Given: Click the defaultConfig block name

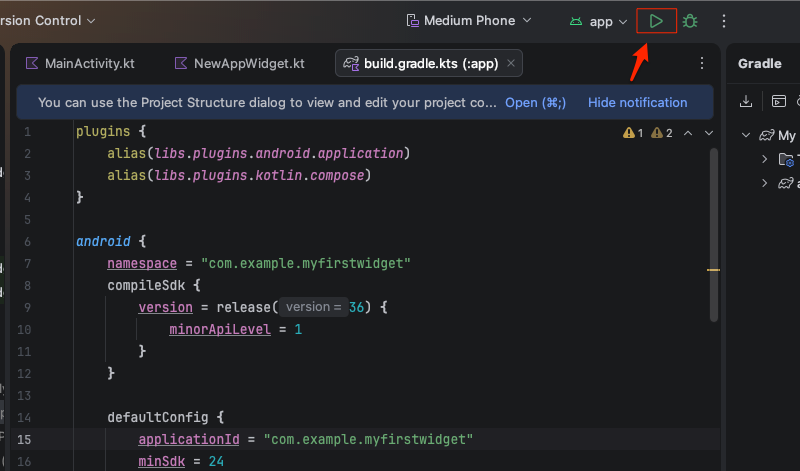Looking at the screenshot, I should [x=158, y=417].
